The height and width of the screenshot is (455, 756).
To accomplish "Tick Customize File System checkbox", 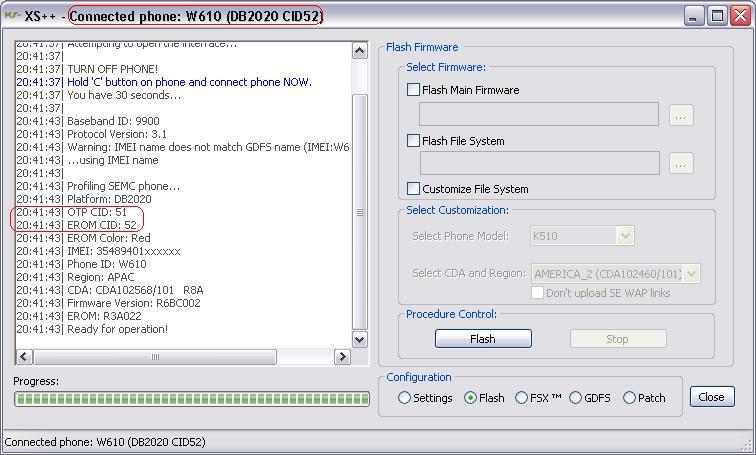I will (x=413, y=188).
